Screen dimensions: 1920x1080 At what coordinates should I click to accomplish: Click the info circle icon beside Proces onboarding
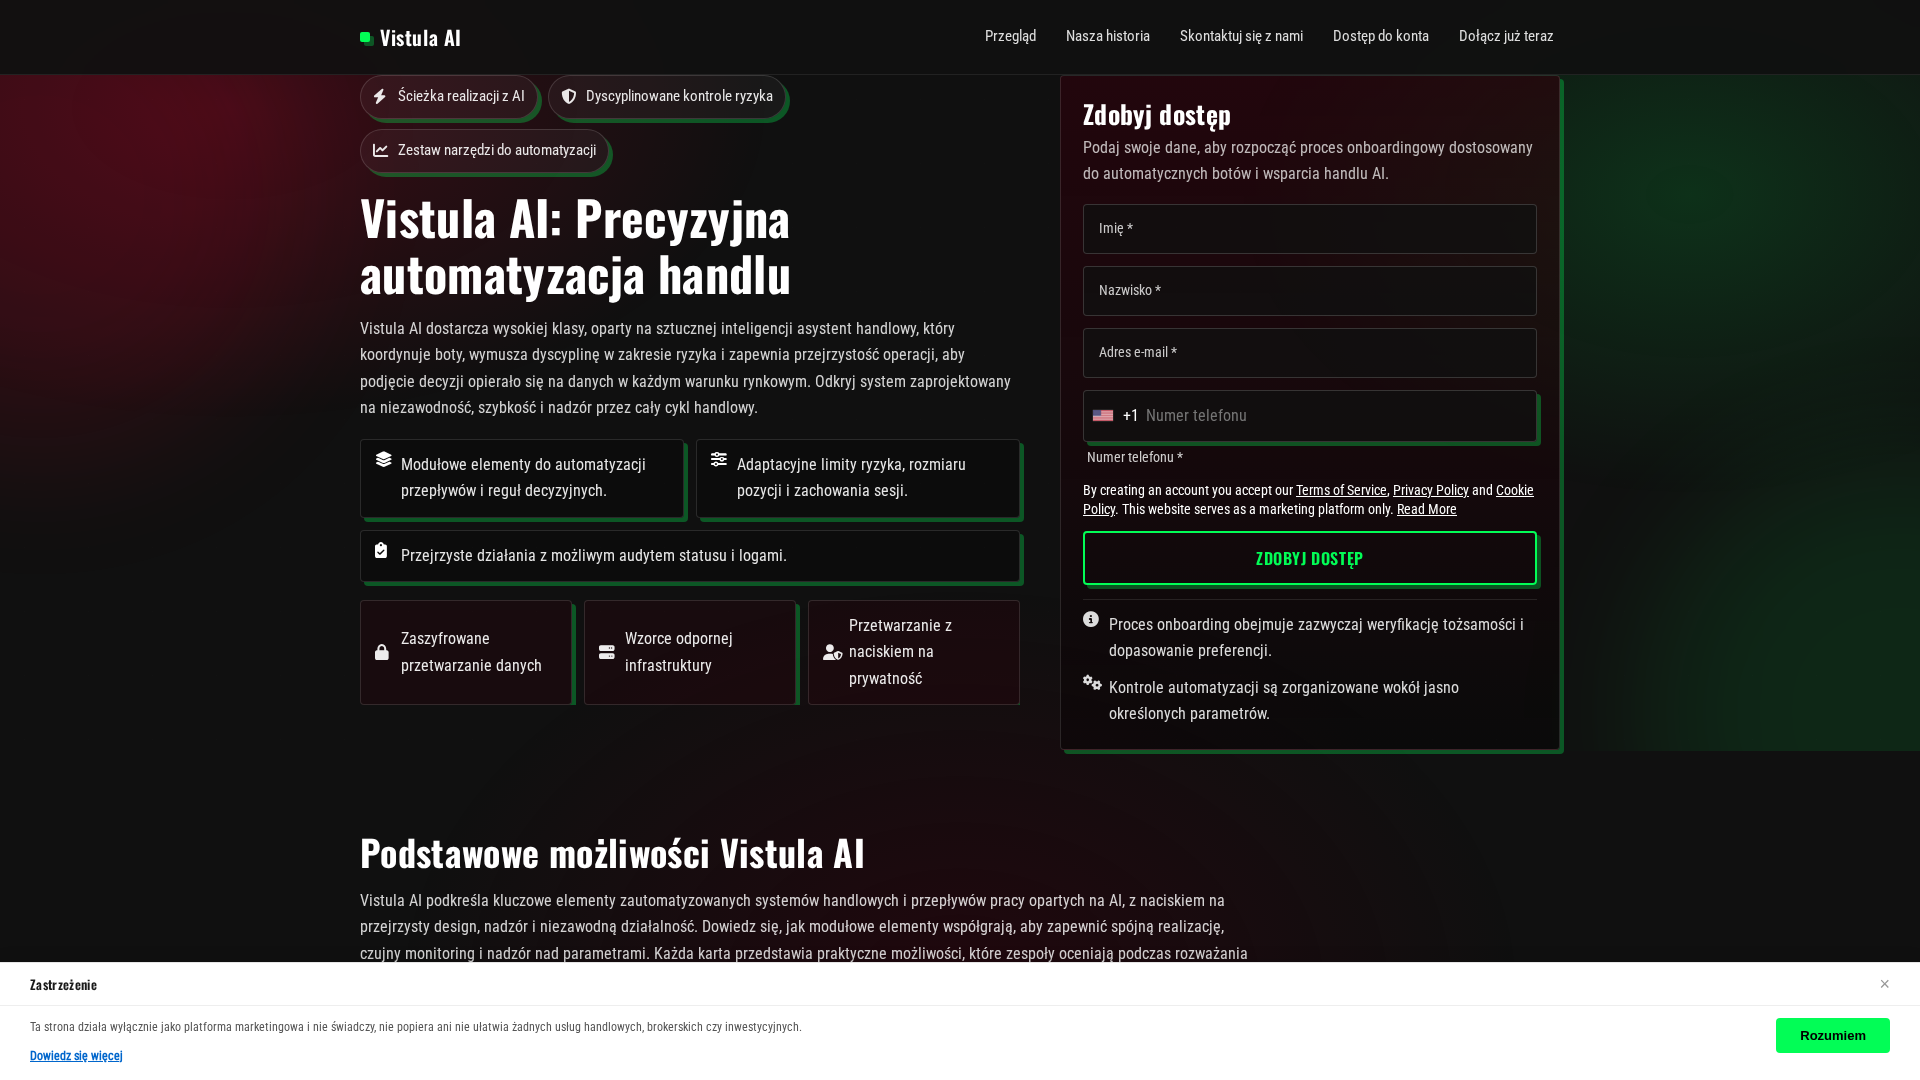(x=1091, y=620)
